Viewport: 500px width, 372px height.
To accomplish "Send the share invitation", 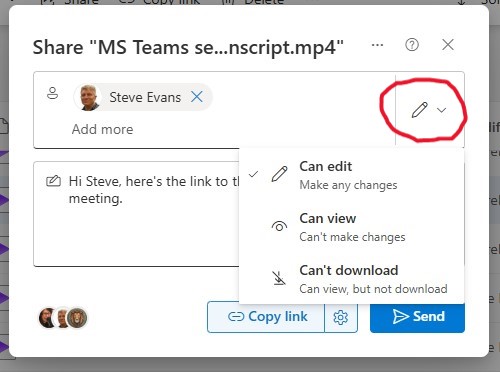I will pos(417,317).
